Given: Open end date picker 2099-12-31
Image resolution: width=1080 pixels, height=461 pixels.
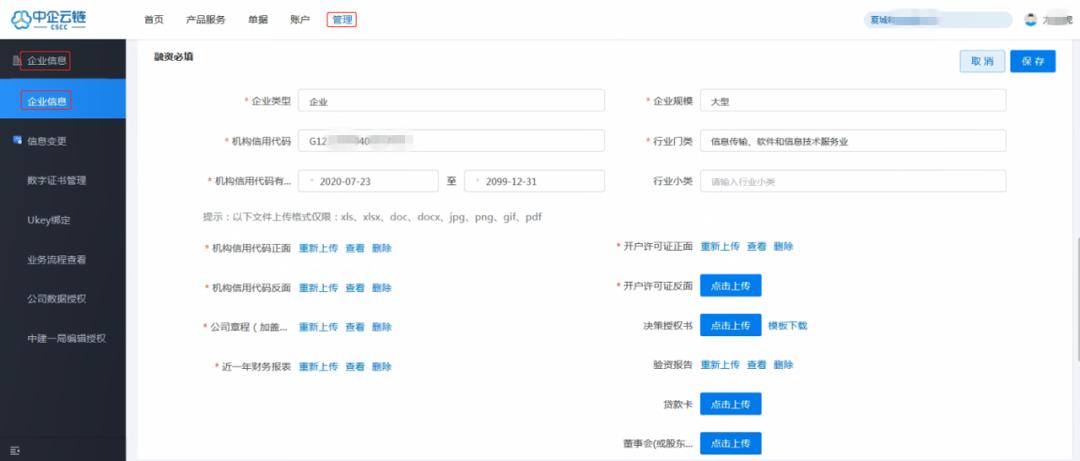Looking at the screenshot, I should [x=534, y=181].
